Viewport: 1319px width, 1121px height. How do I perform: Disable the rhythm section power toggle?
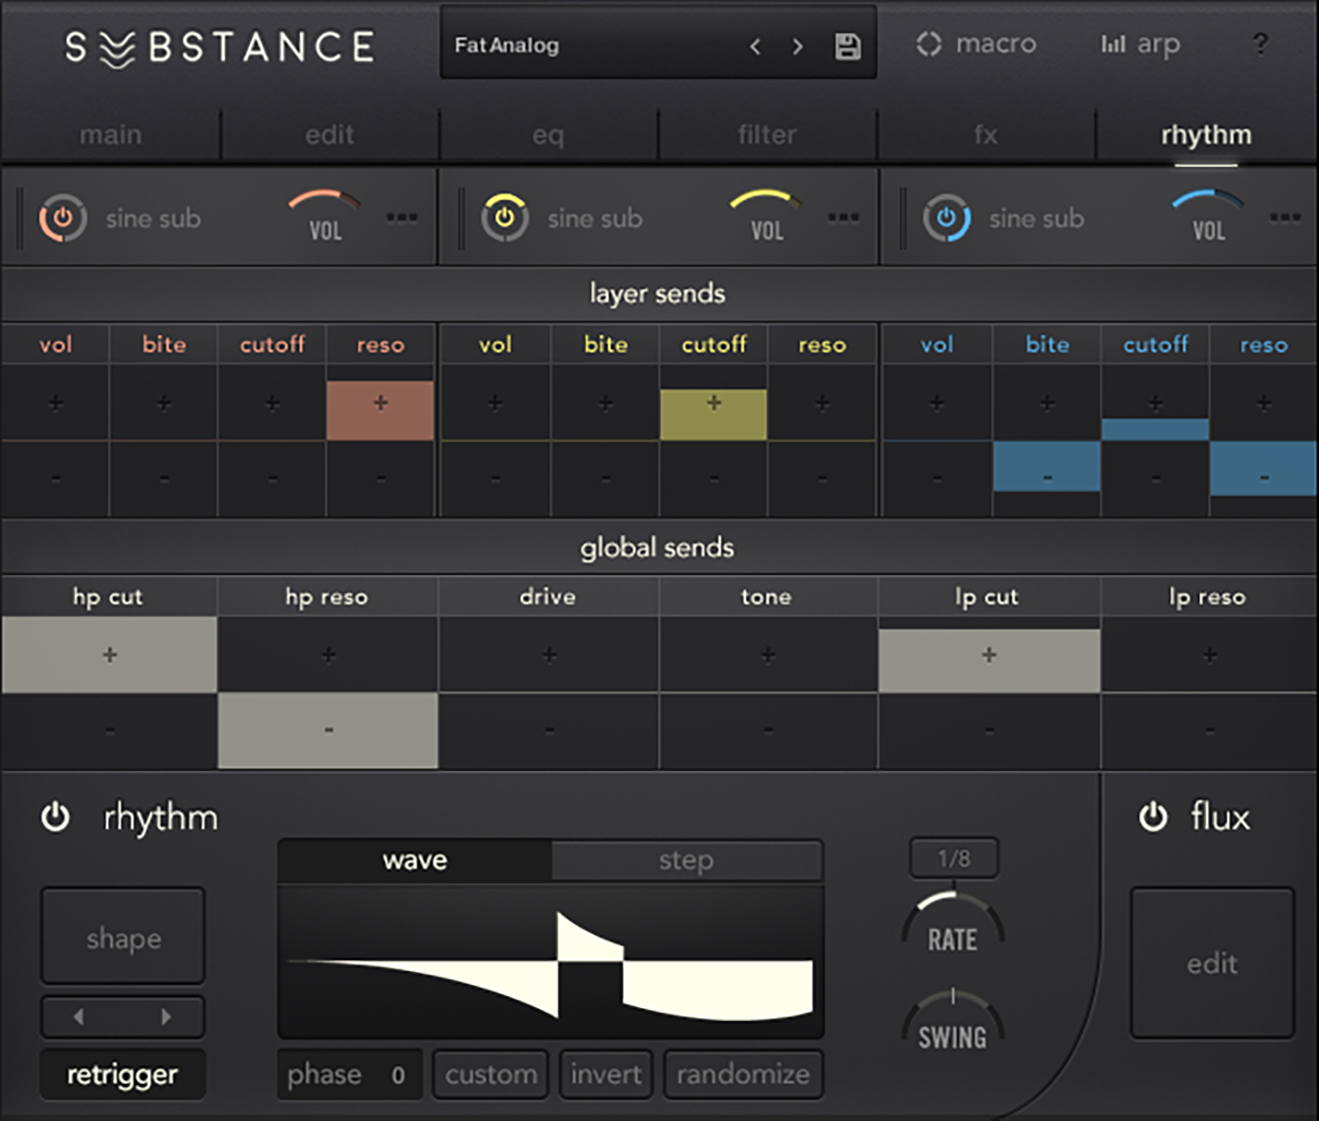pos(56,817)
